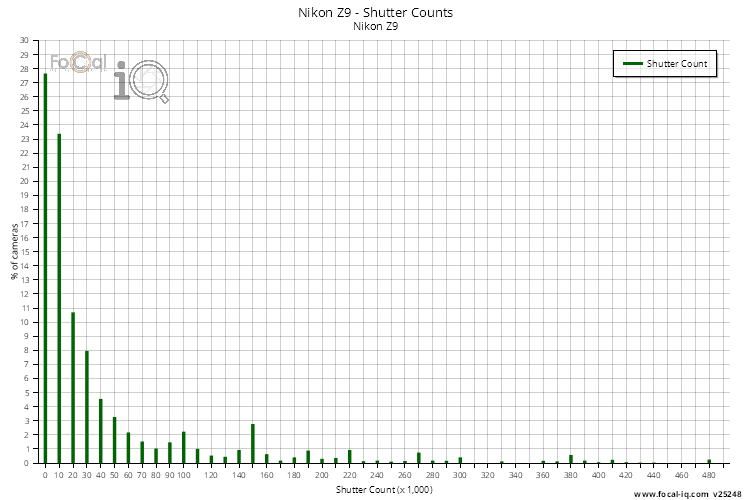Select the bar at shutter count 270

pos(419,458)
